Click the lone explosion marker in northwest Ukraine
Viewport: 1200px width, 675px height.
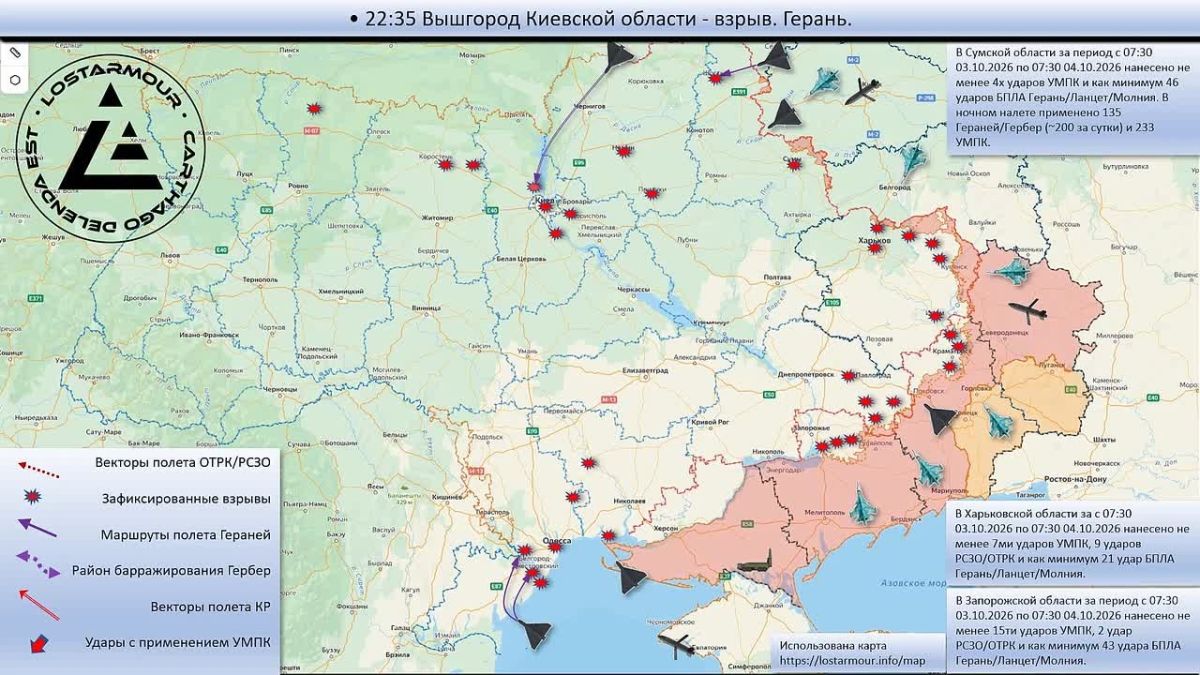click(x=316, y=108)
